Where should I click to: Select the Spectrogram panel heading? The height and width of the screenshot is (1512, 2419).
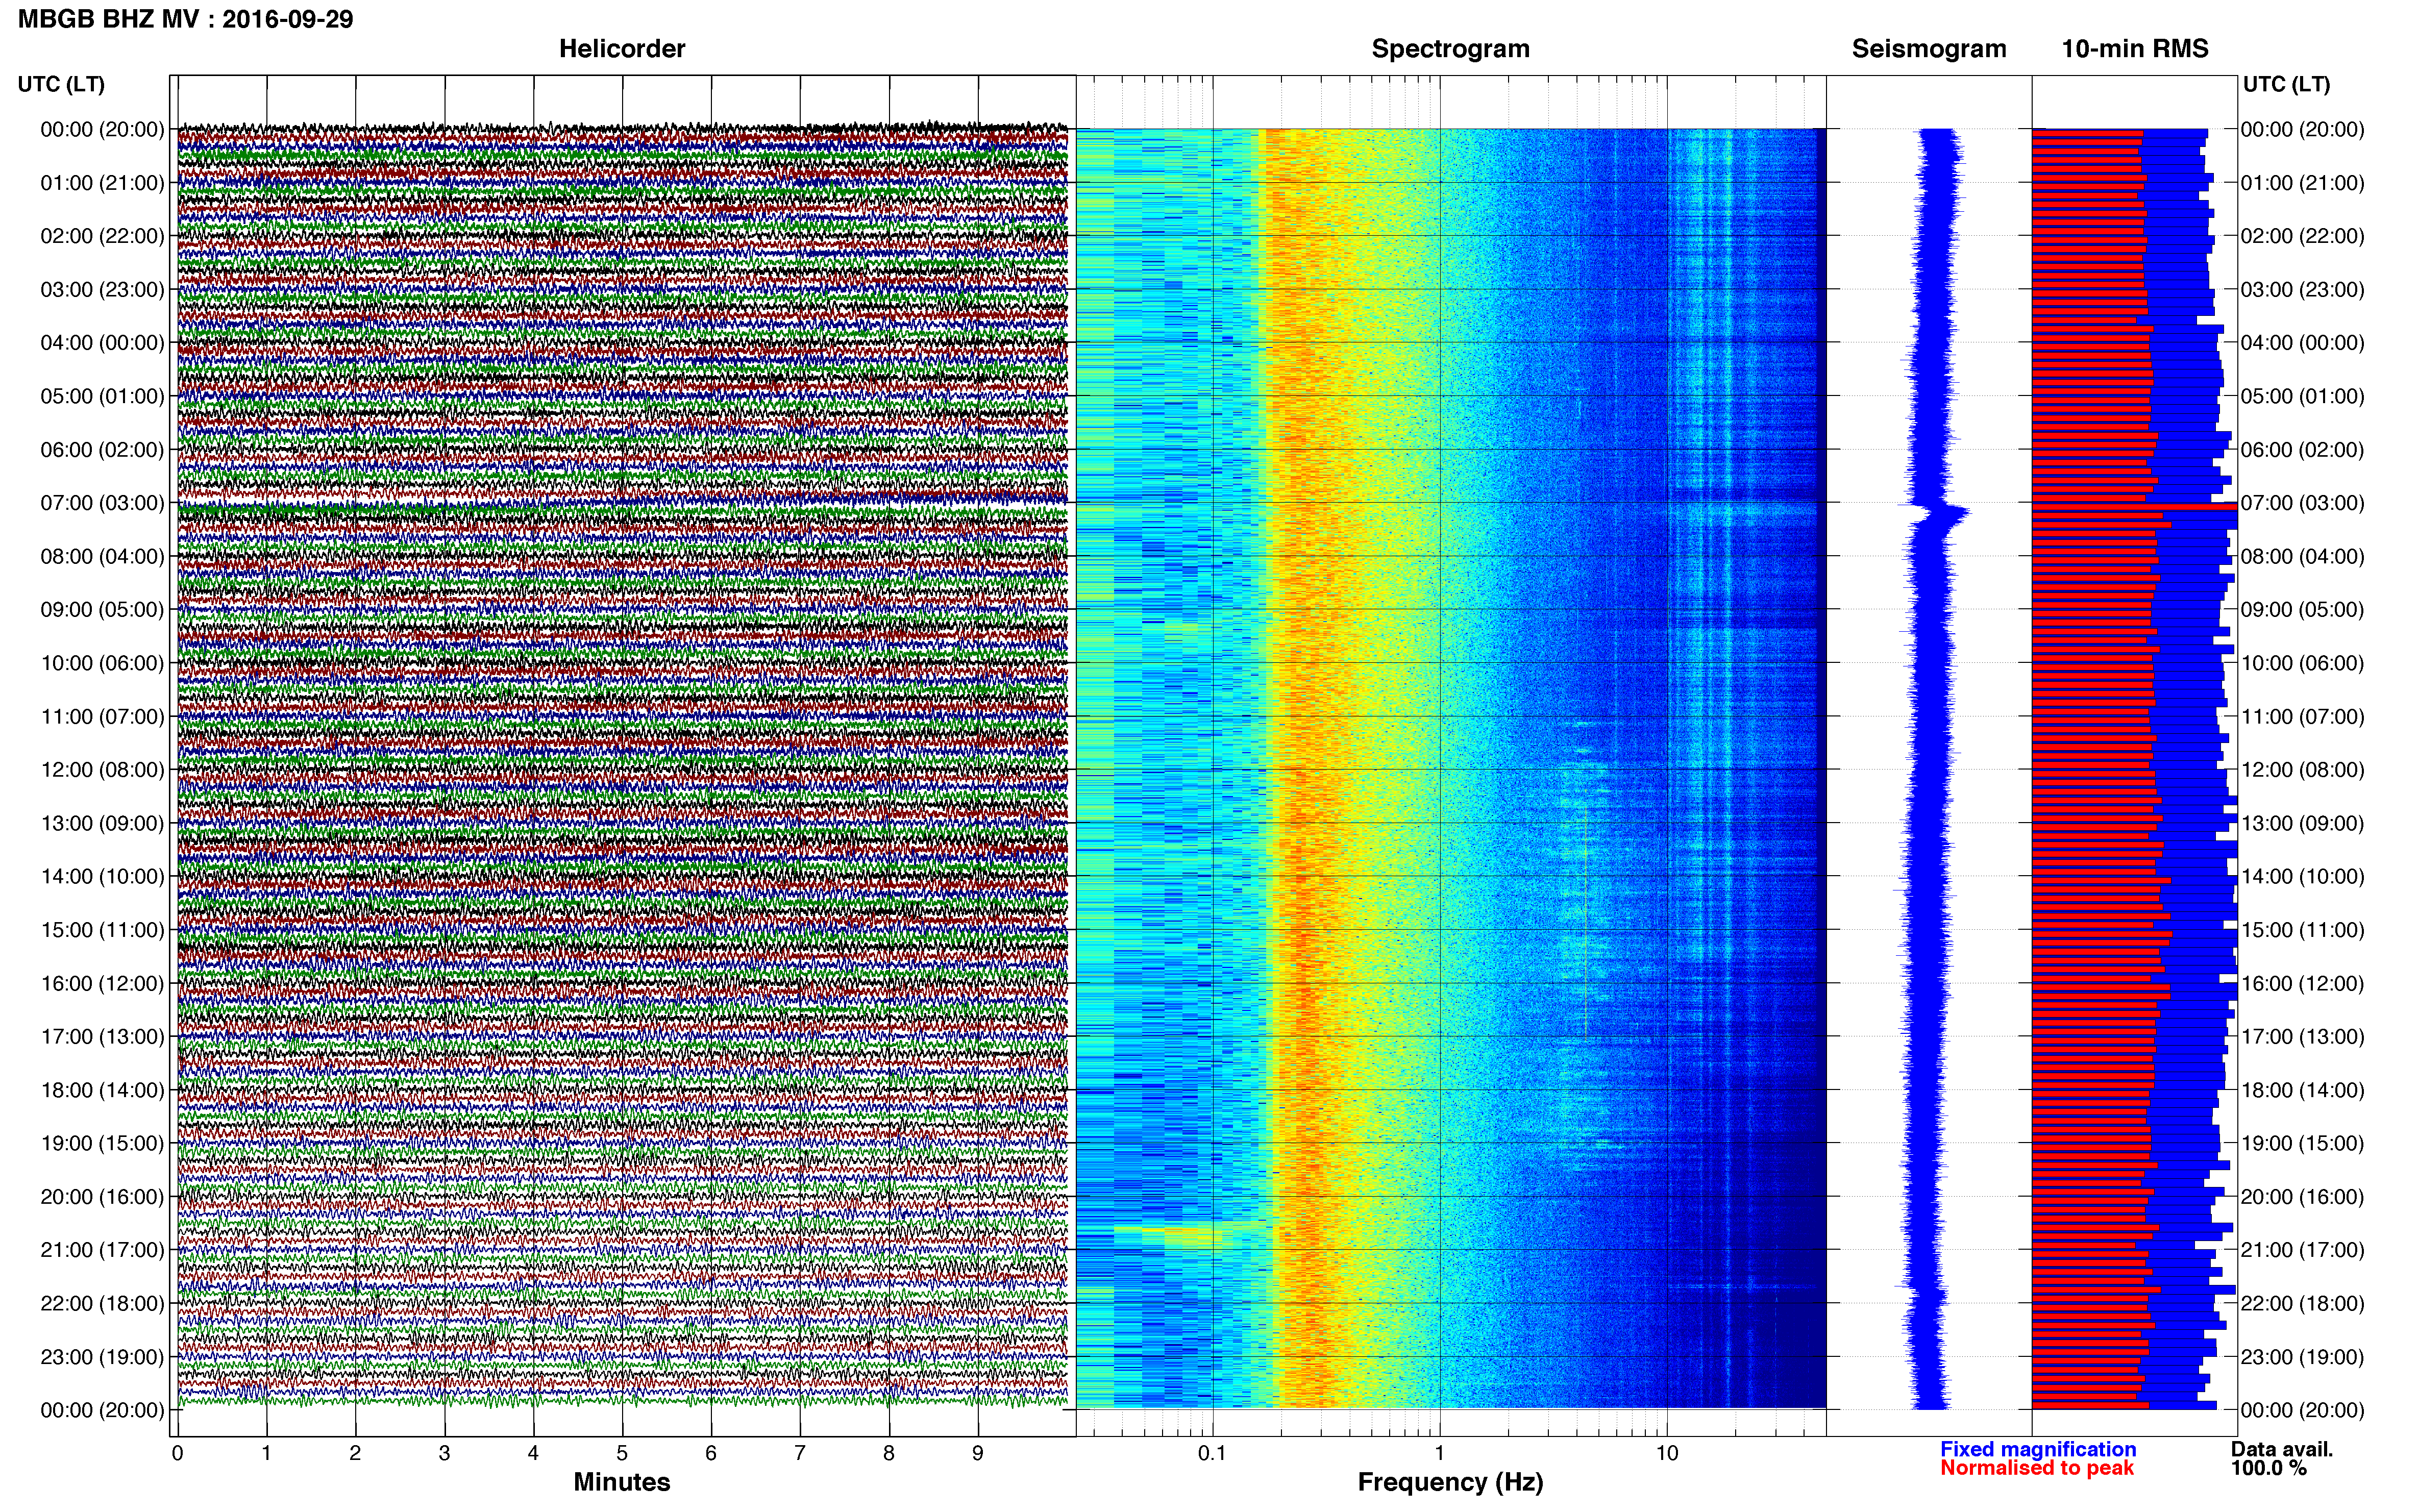tap(1450, 49)
